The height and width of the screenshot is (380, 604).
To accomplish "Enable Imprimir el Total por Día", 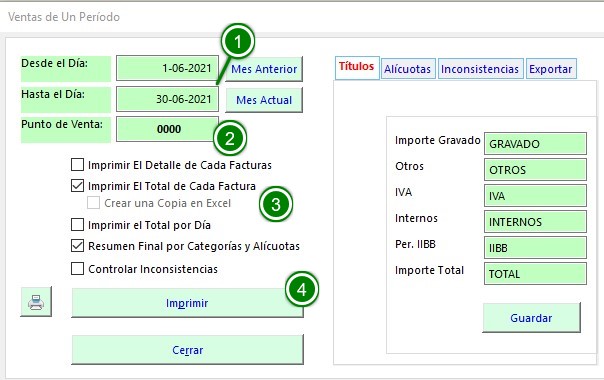I will pyautogui.click(x=77, y=225).
